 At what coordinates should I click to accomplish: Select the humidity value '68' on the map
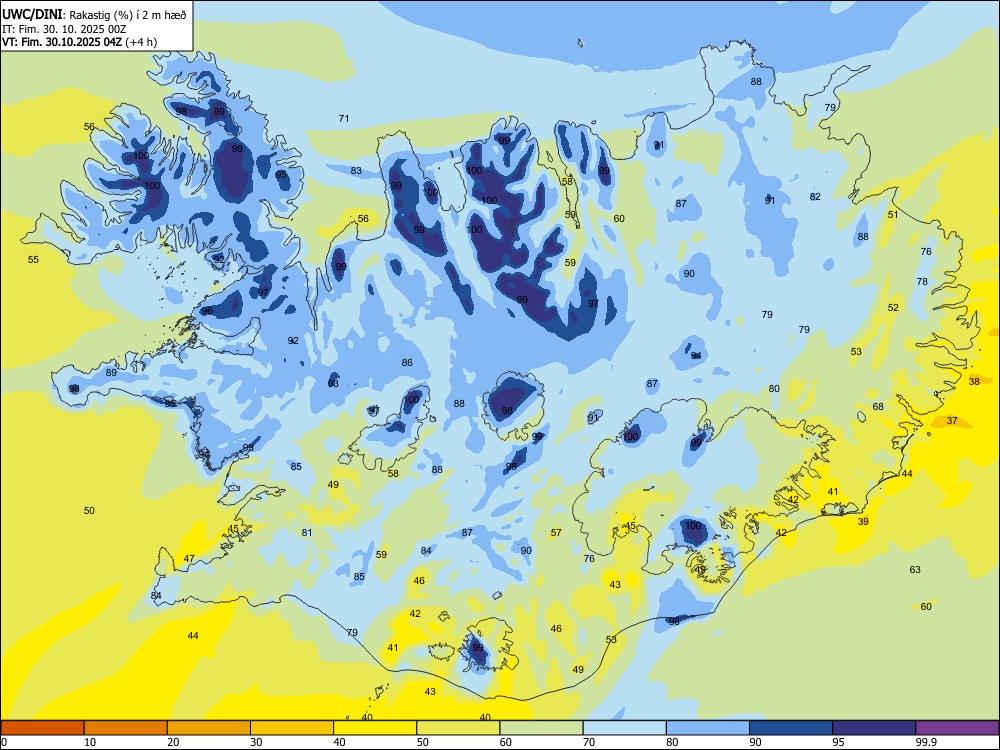(878, 406)
